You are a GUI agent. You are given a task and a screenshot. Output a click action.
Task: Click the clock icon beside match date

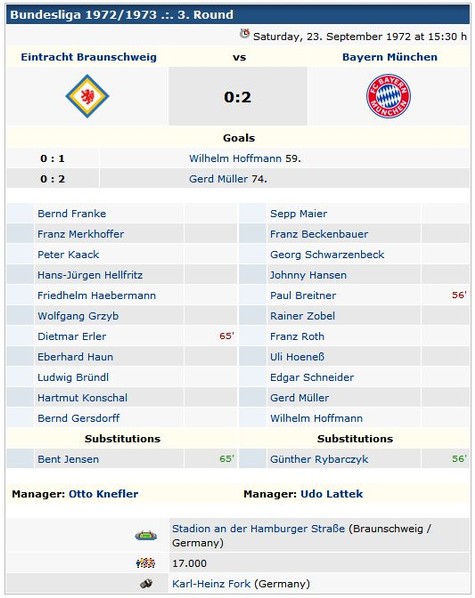point(245,34)
